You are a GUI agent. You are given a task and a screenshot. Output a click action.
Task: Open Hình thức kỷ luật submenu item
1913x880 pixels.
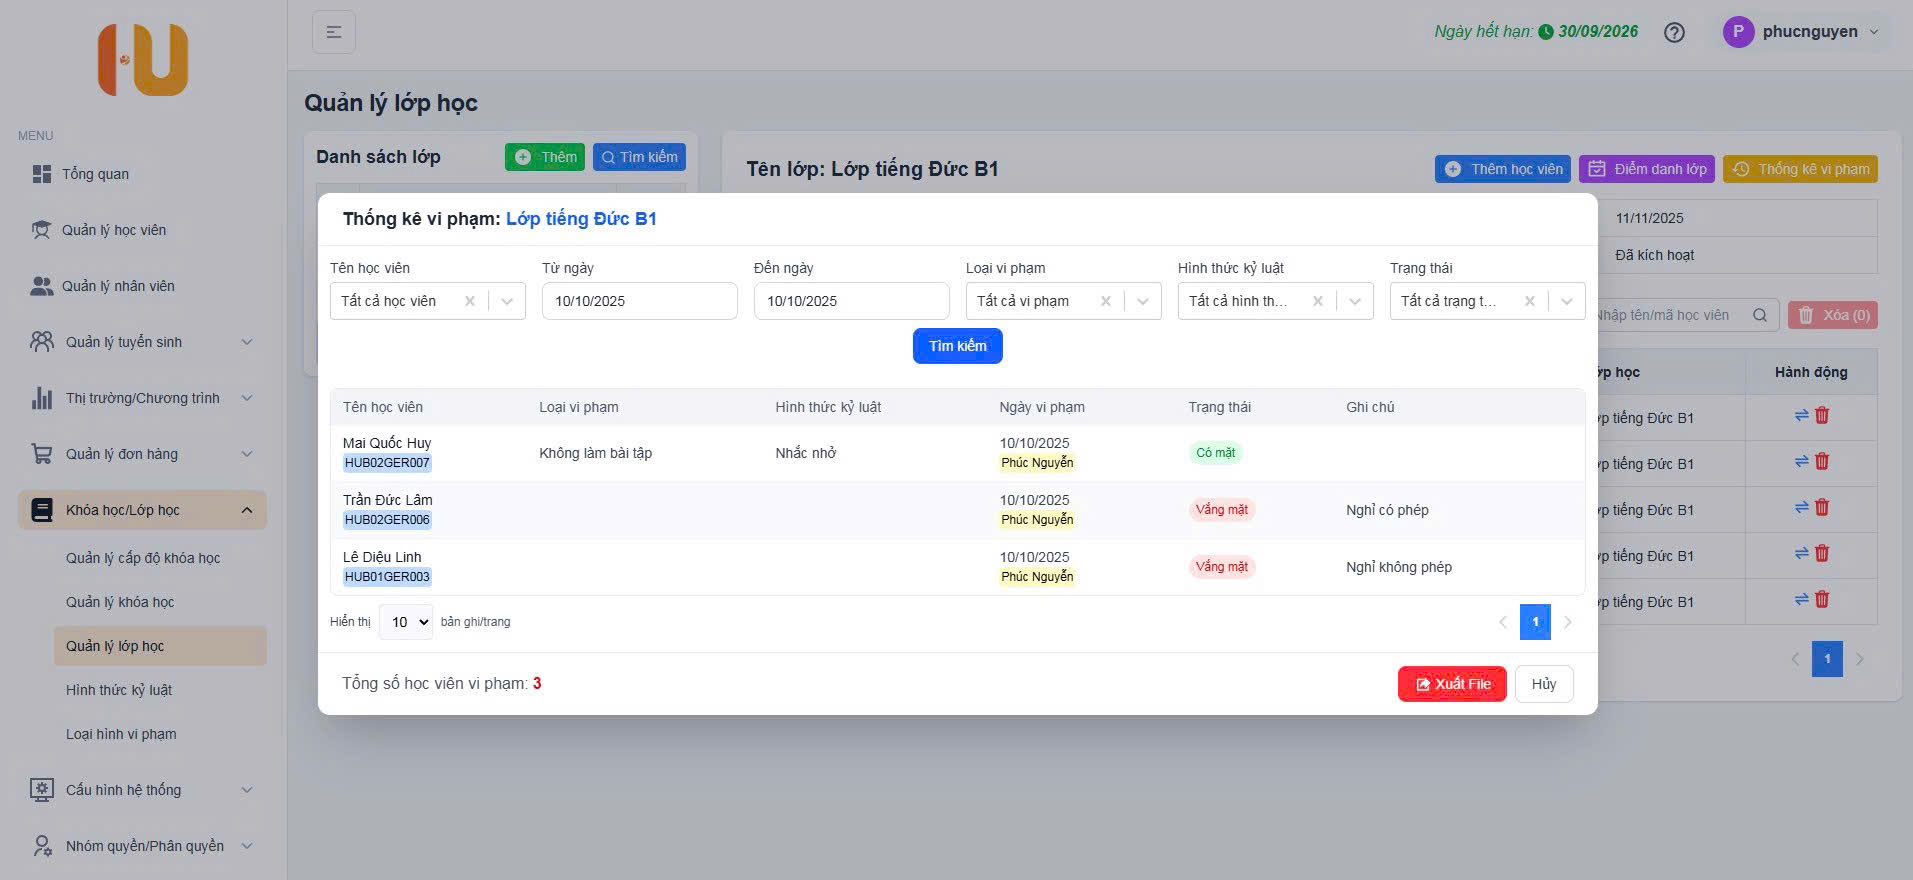119,690
